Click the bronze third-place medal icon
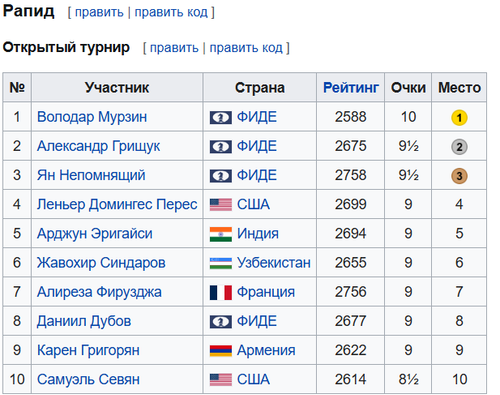Viewport: 500px width, 395px height. [459, 176]
